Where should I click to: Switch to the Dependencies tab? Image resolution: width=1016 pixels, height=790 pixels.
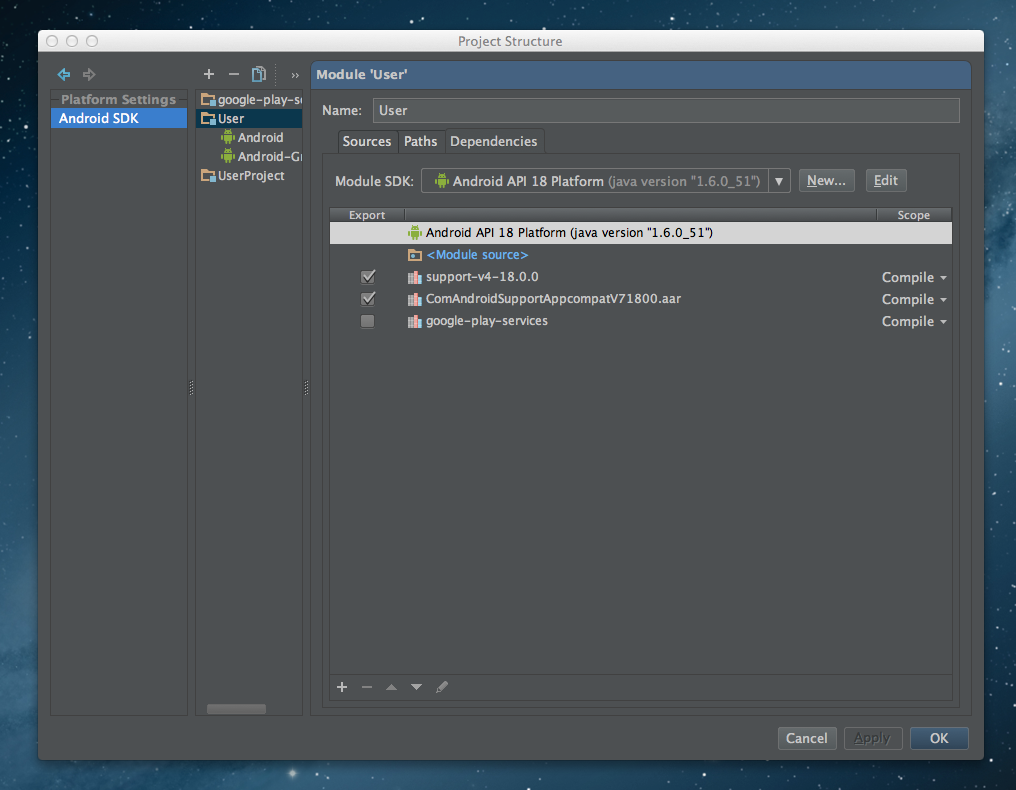[494, 141]
